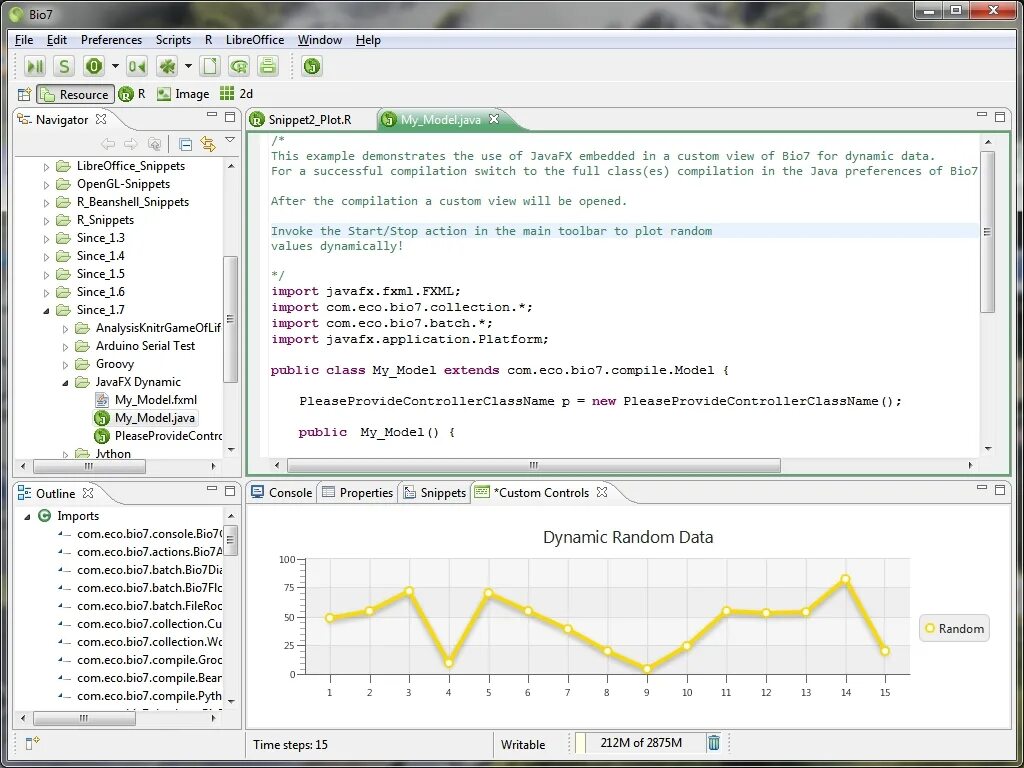Screen dimensions: 1024x768
Task: Collapse the JavaFX Dynamic folder
Action: click(65, 383)
